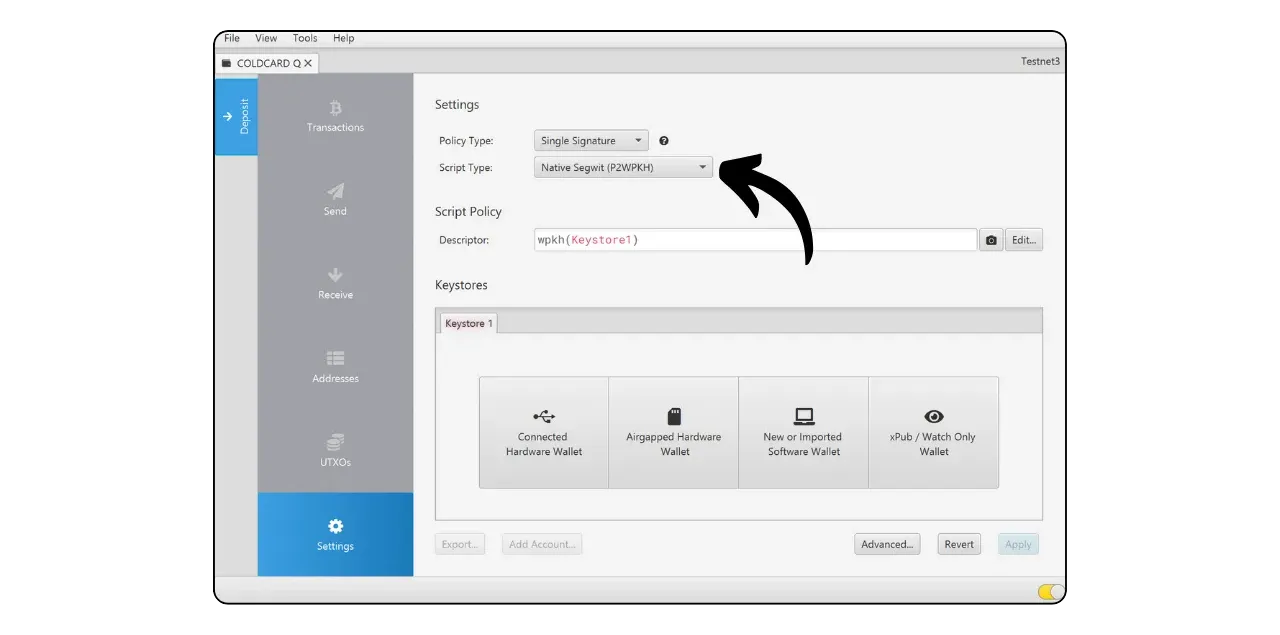Click into the Descriptor text field
This screenshot has width=1280, height=635.
[755, 240]
